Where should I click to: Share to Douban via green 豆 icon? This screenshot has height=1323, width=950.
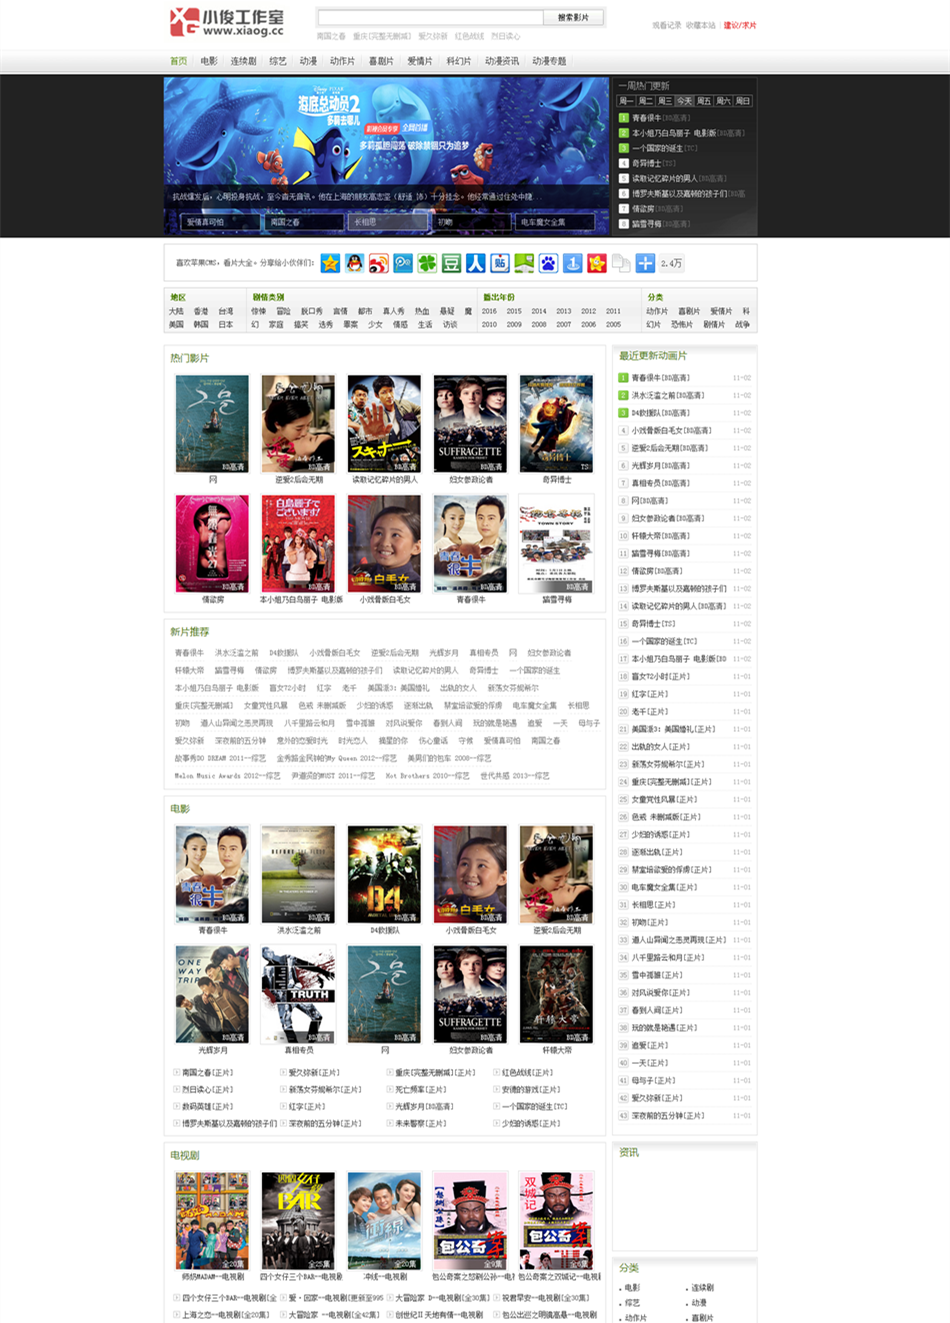[452, 263]
